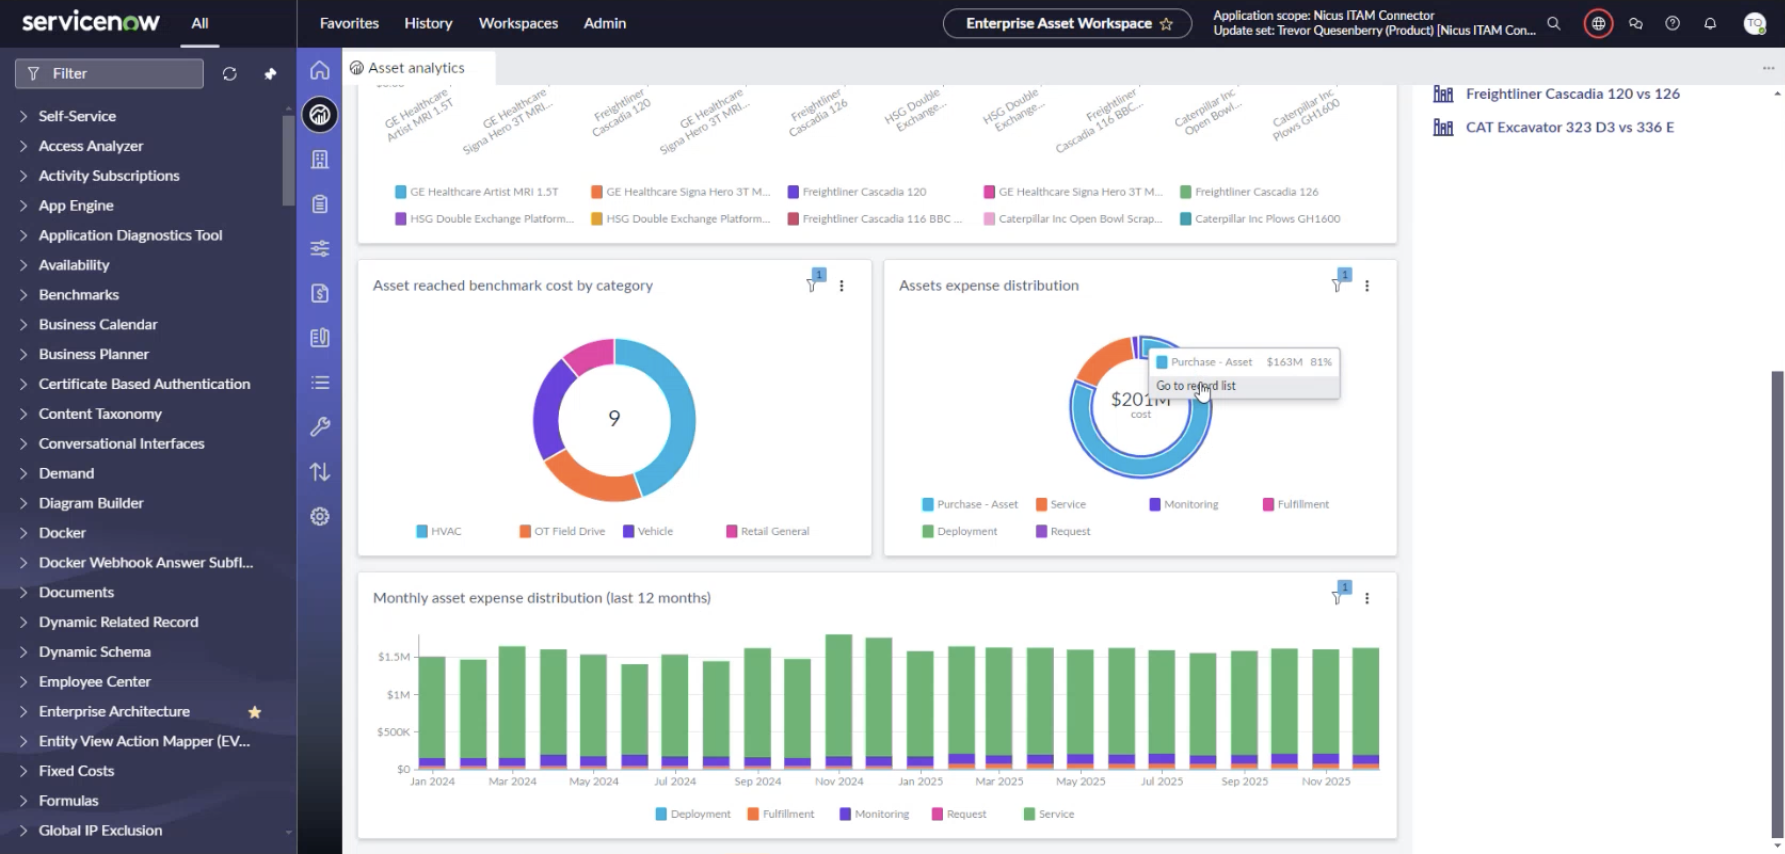Toggle Deployment legend in monthly expense chart

tap(693, 814)
